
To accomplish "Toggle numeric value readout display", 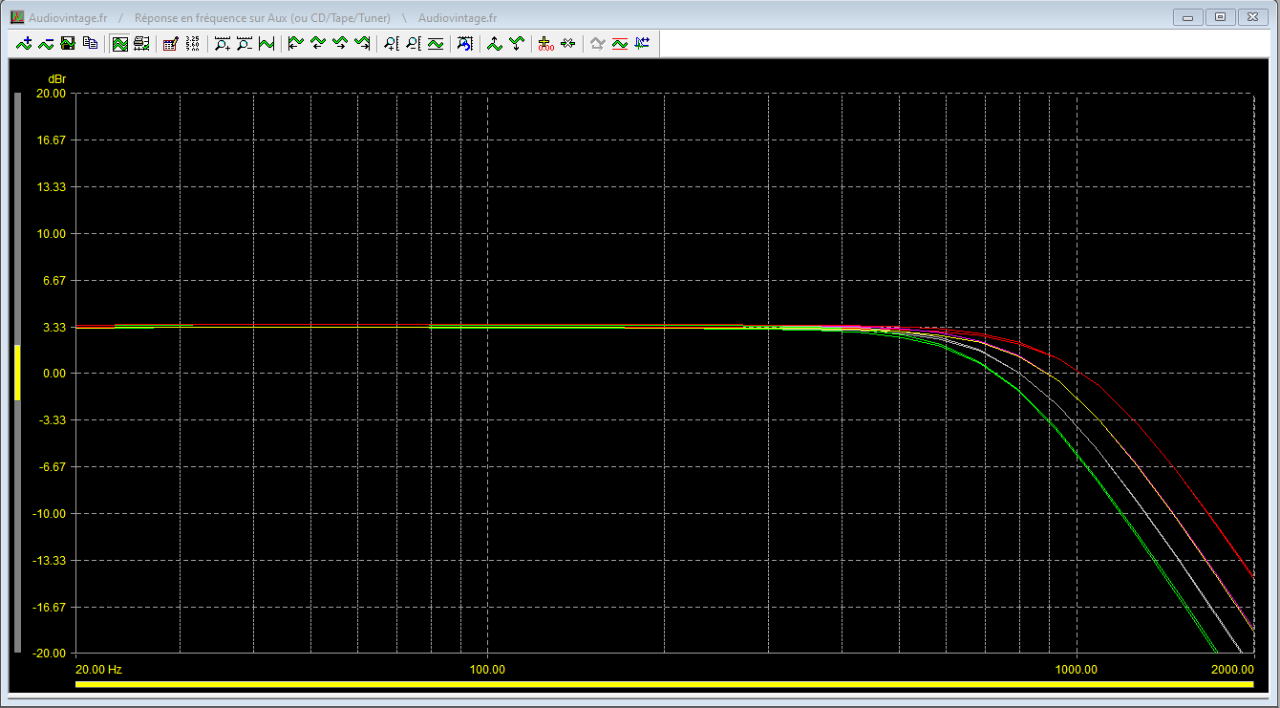I will (x=190, y=43).
